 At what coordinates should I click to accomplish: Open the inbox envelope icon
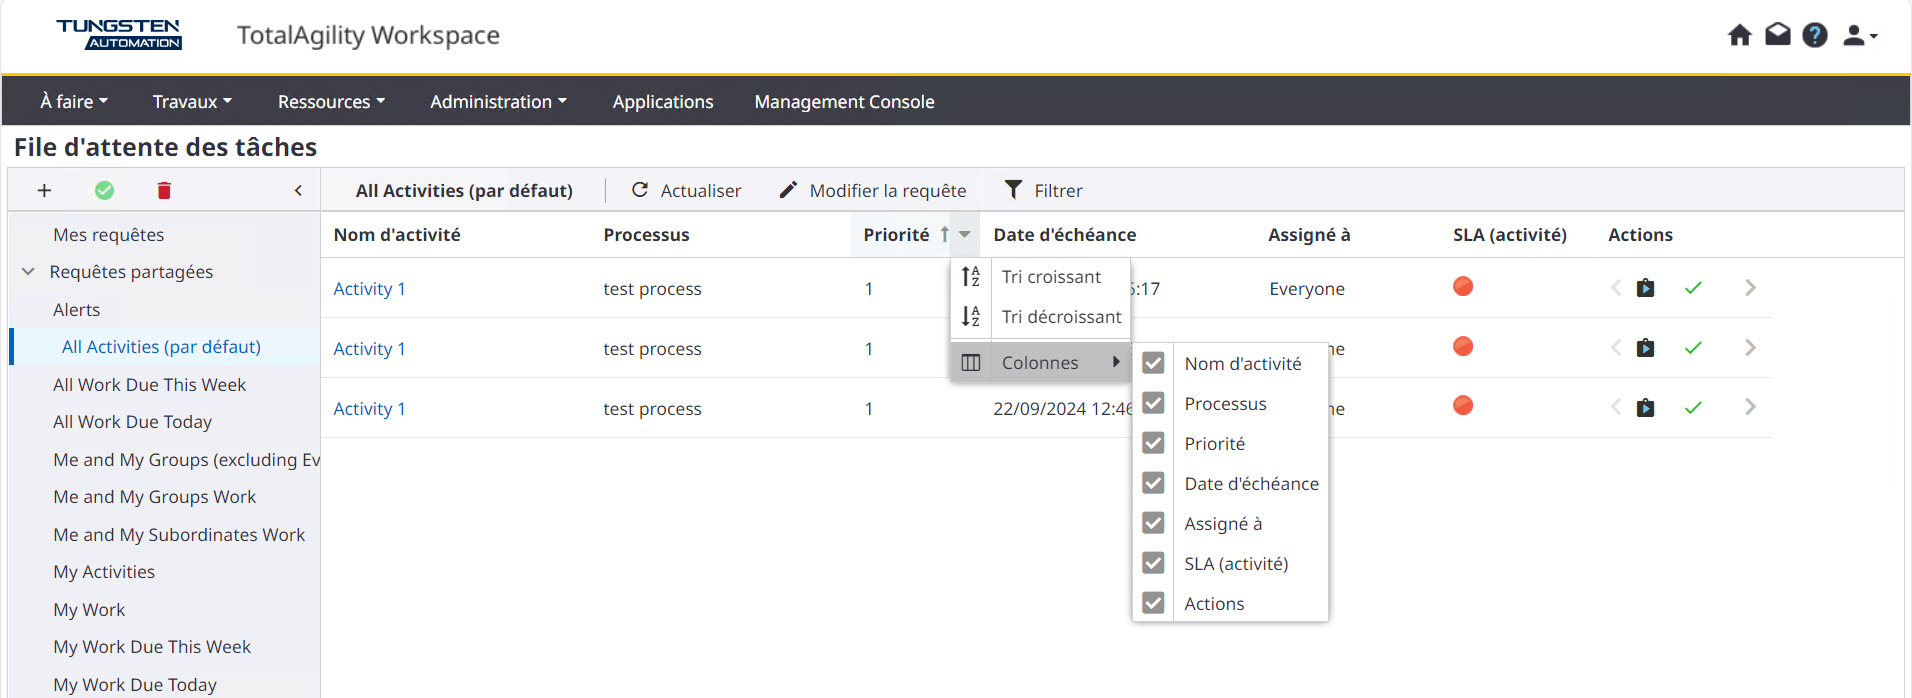(1777, 36)
